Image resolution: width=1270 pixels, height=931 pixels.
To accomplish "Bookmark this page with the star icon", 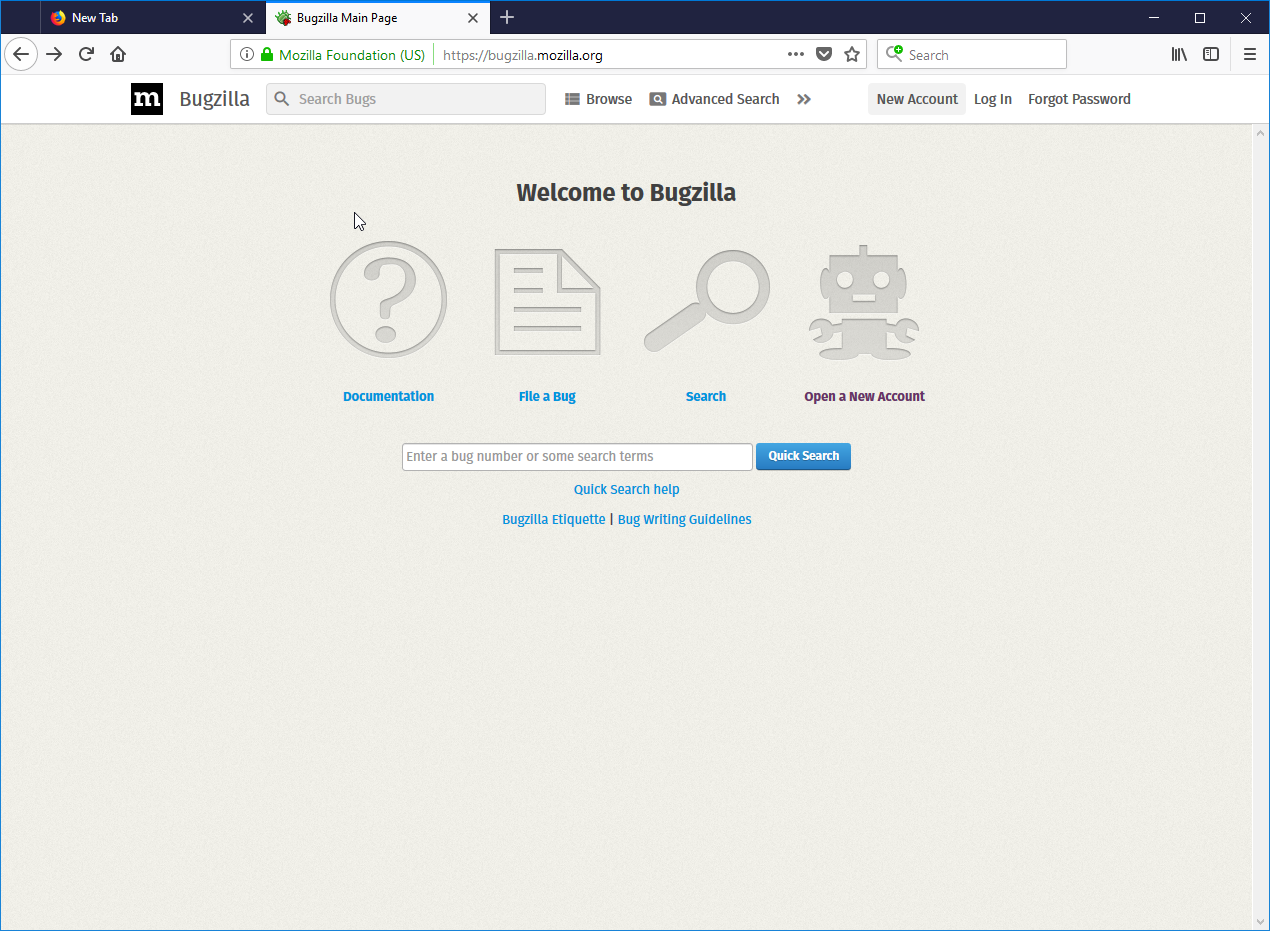I will (852, 55).
